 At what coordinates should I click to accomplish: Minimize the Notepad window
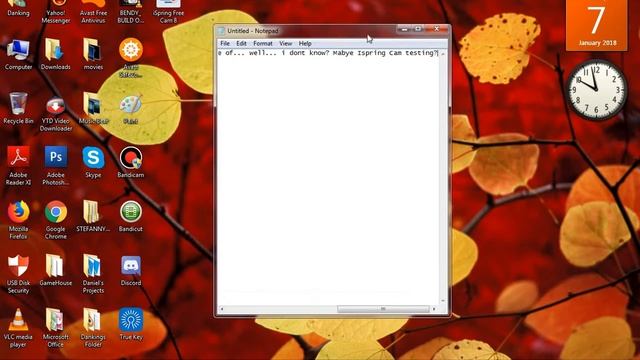tap(404, 29)
